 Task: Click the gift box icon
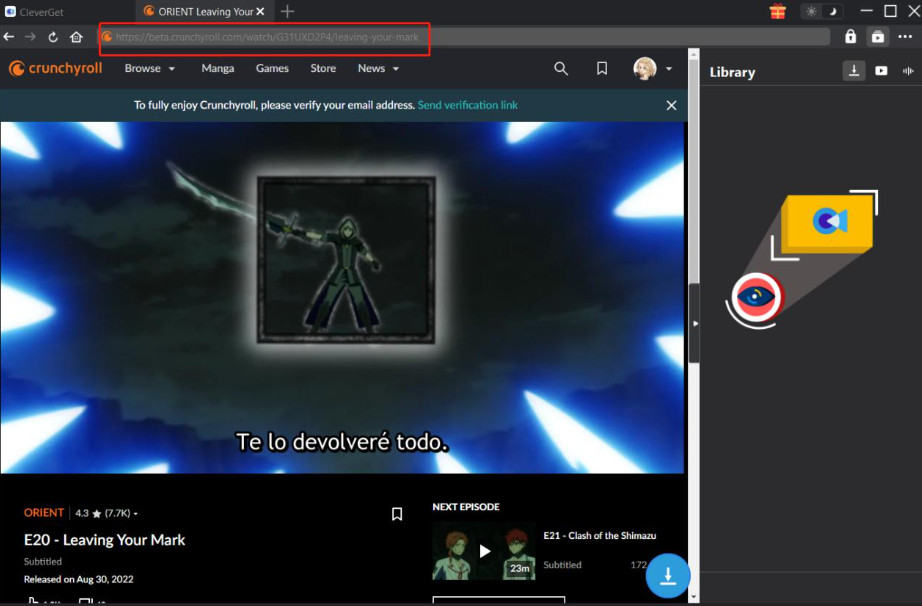coord(777,11)
